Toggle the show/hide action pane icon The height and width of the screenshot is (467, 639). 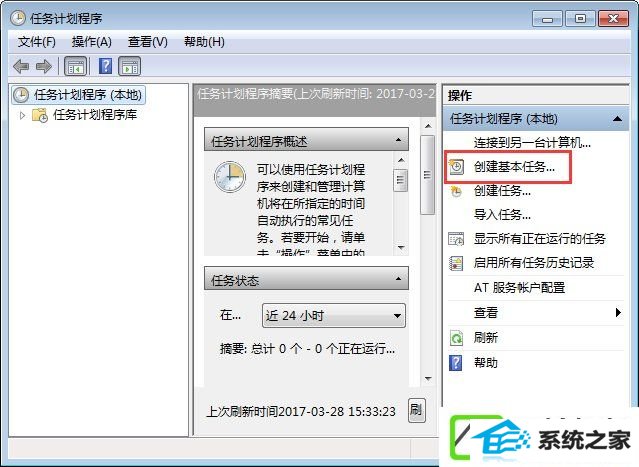[x=130, y=66]
